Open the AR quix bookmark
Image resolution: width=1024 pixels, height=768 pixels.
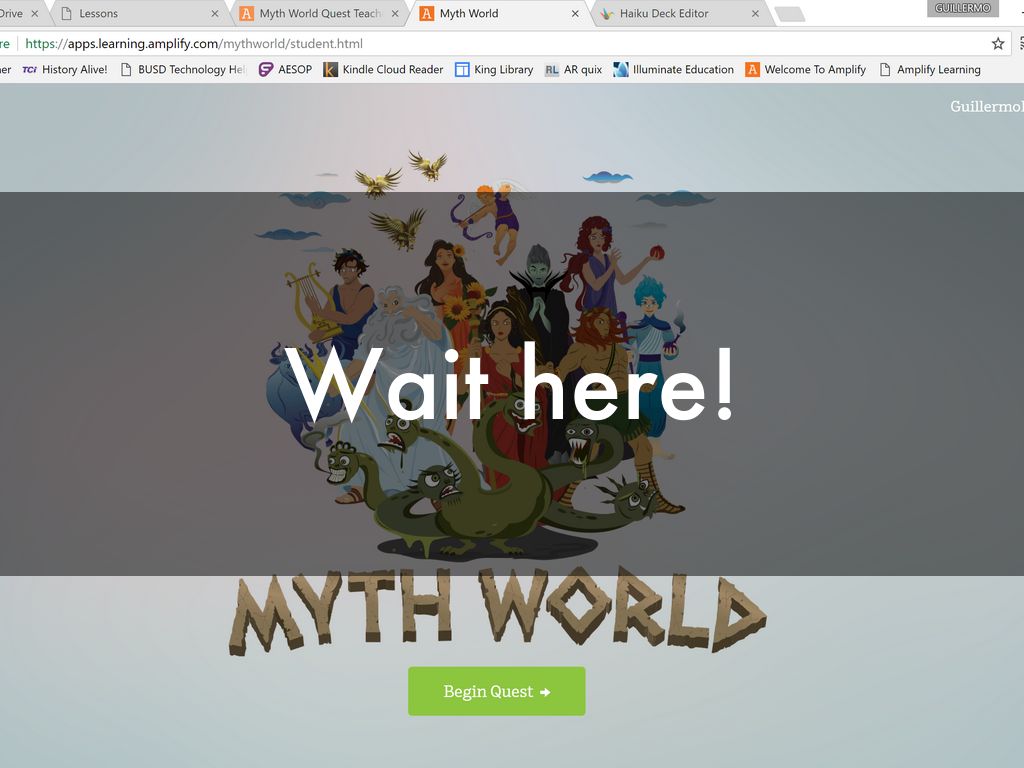(573, 70)
